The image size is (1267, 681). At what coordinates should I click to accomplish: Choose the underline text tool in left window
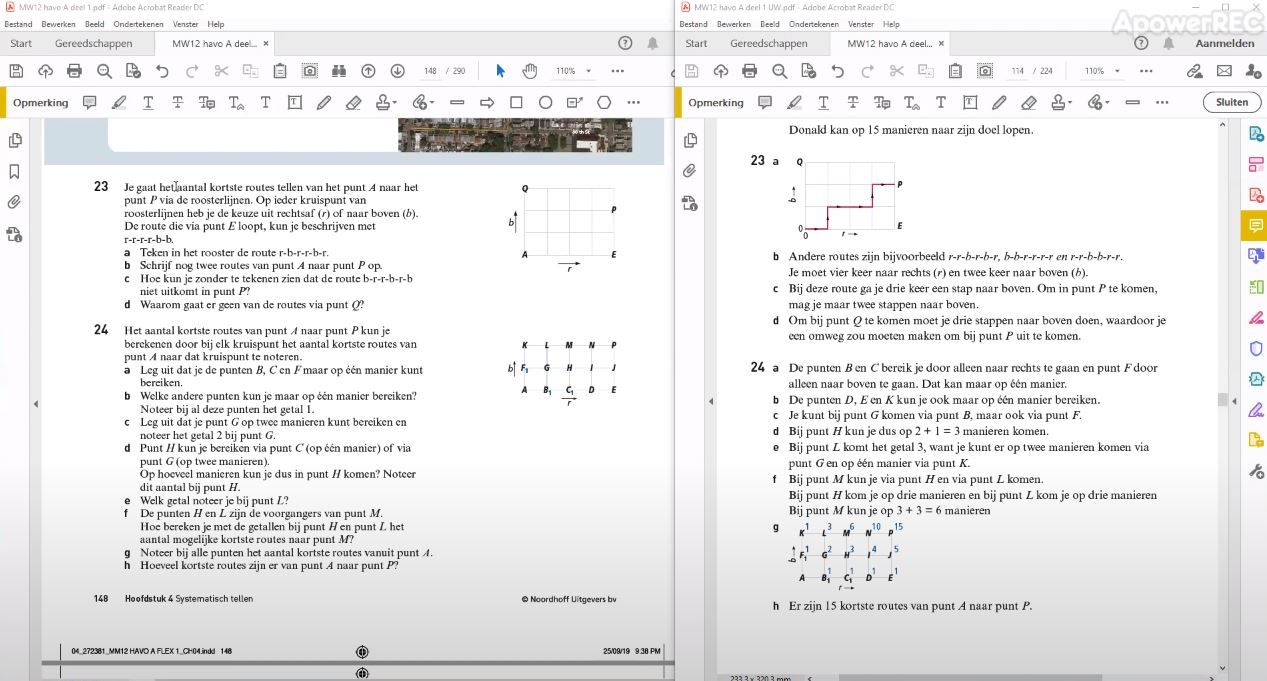[x=148, y=102]
